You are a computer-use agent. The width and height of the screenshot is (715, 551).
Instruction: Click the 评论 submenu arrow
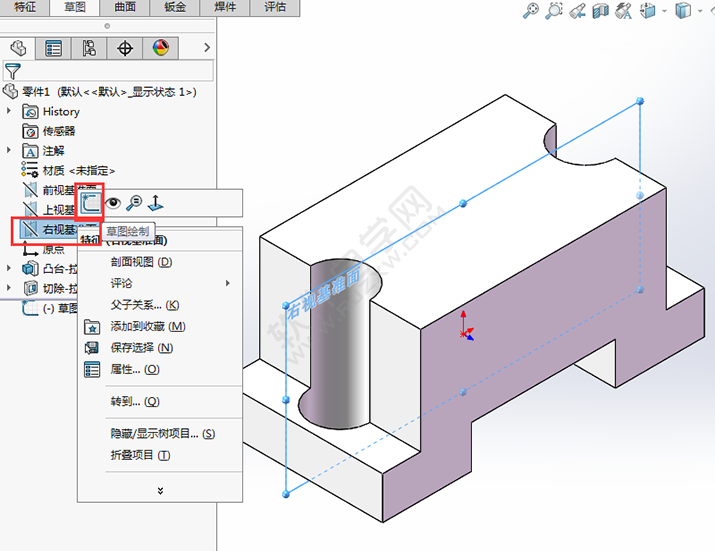[x=228, y=283]
